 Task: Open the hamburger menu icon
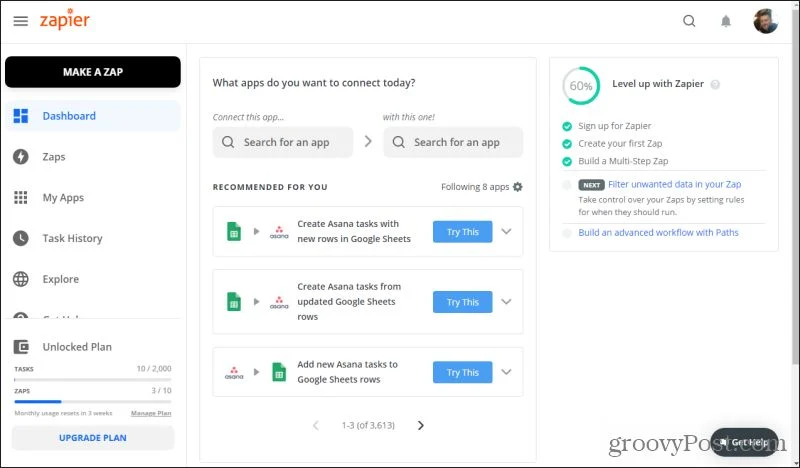coord(20,21)
